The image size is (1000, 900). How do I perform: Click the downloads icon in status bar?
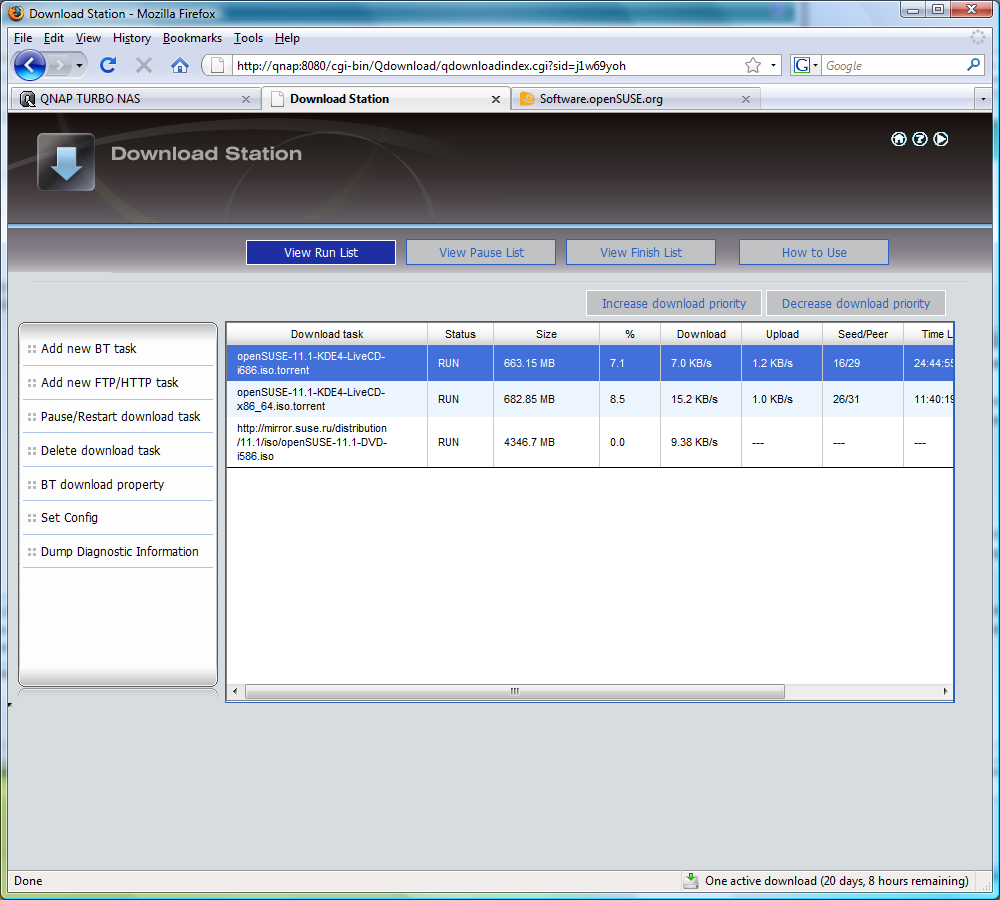(691, 880)
